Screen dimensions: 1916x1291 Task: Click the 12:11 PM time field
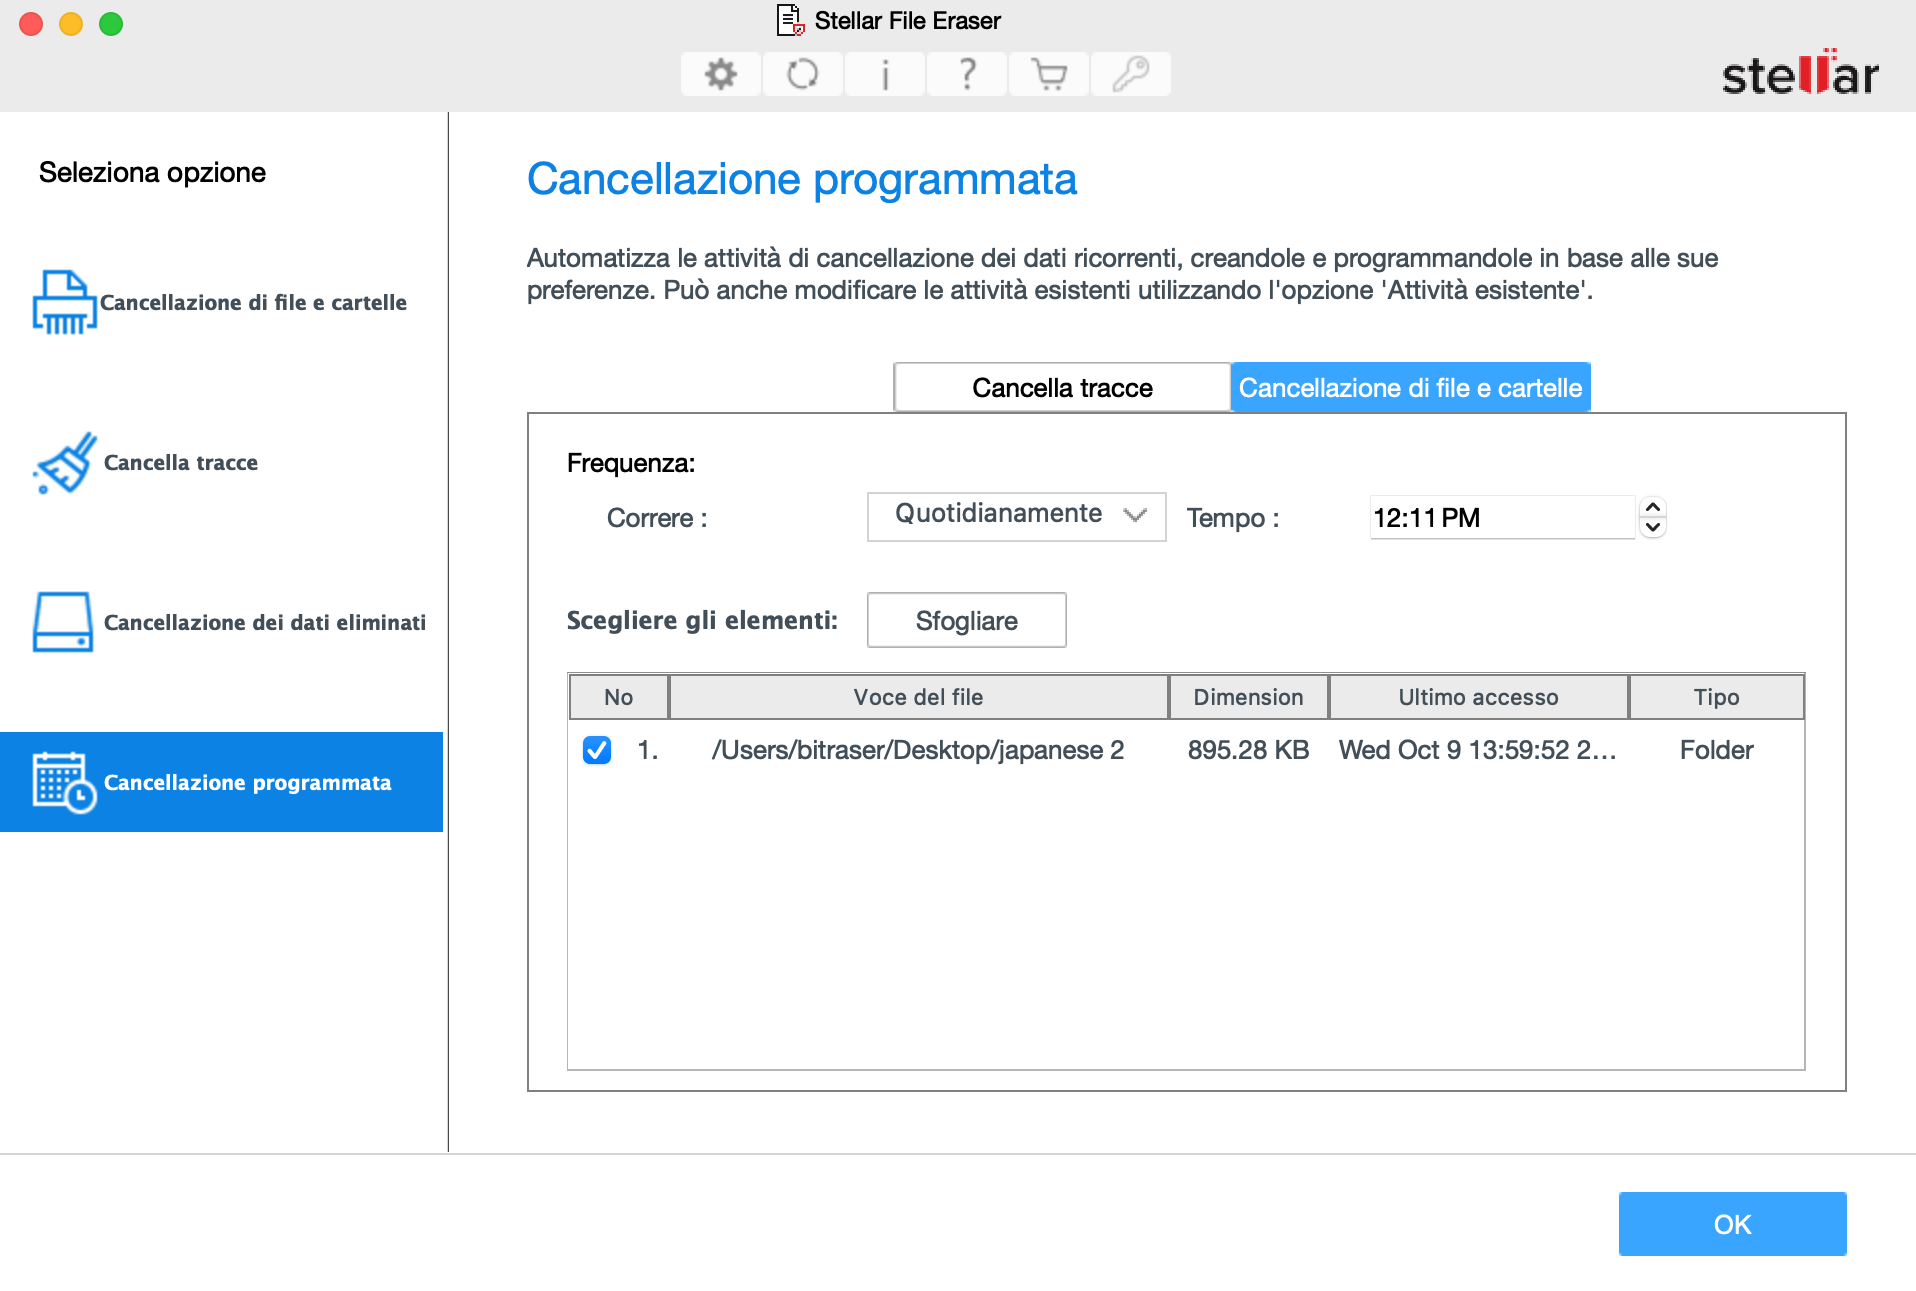pyautogui.click(x=1502, y=517)
